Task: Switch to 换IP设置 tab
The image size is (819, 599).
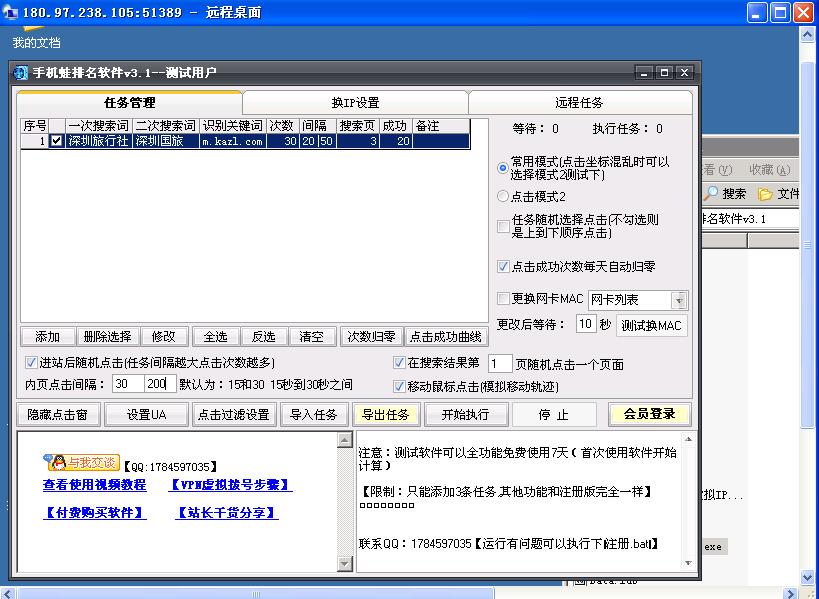Action: click(x=355, y=103)
